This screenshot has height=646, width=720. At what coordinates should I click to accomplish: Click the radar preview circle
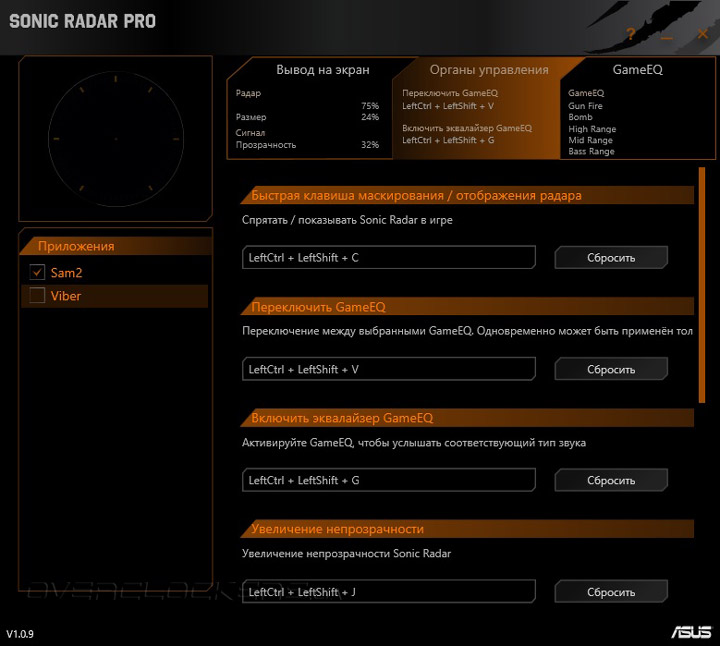click(x=116, y=139)
